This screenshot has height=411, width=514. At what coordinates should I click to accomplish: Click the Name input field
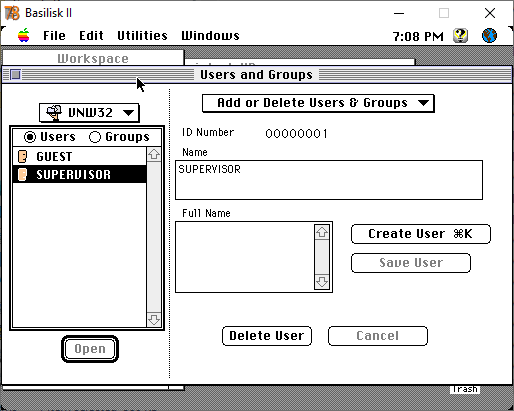pyautogui.click(x=329, y=180)
